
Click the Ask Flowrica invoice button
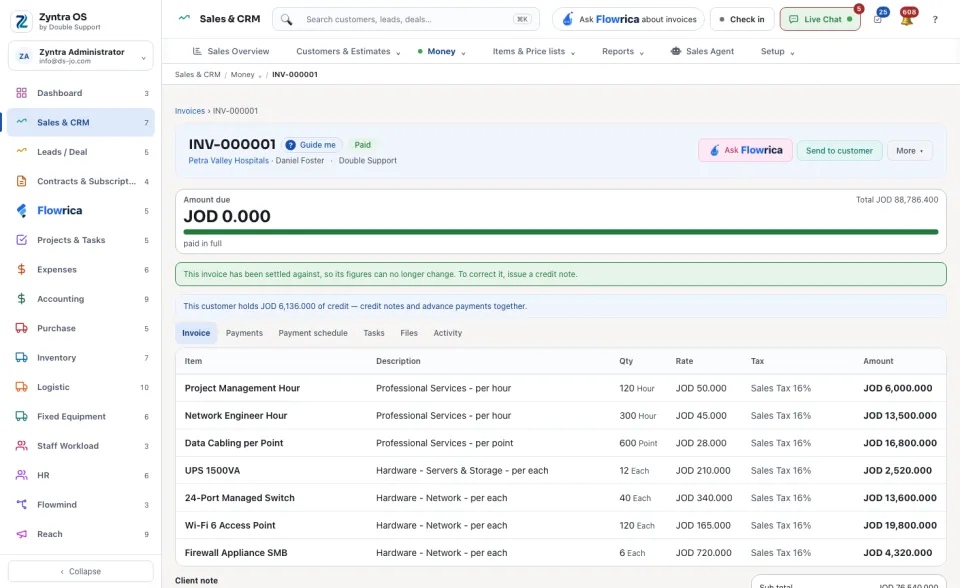pos(746,151)
